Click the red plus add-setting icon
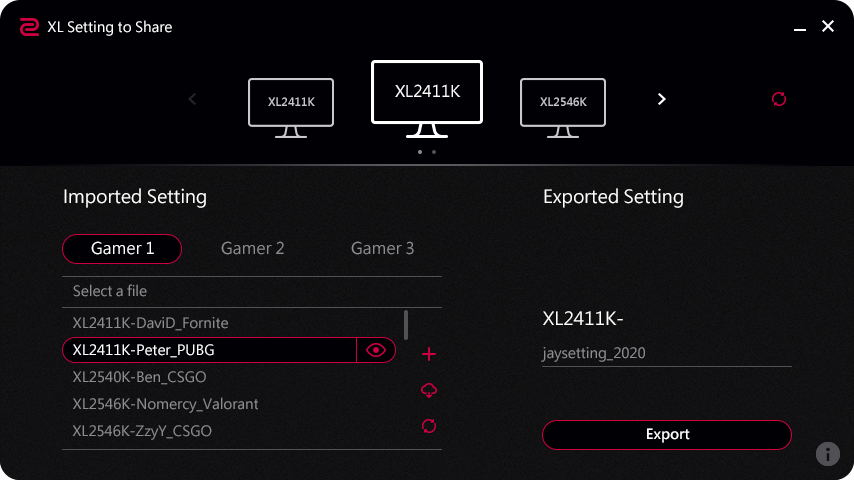 [429, 354]
